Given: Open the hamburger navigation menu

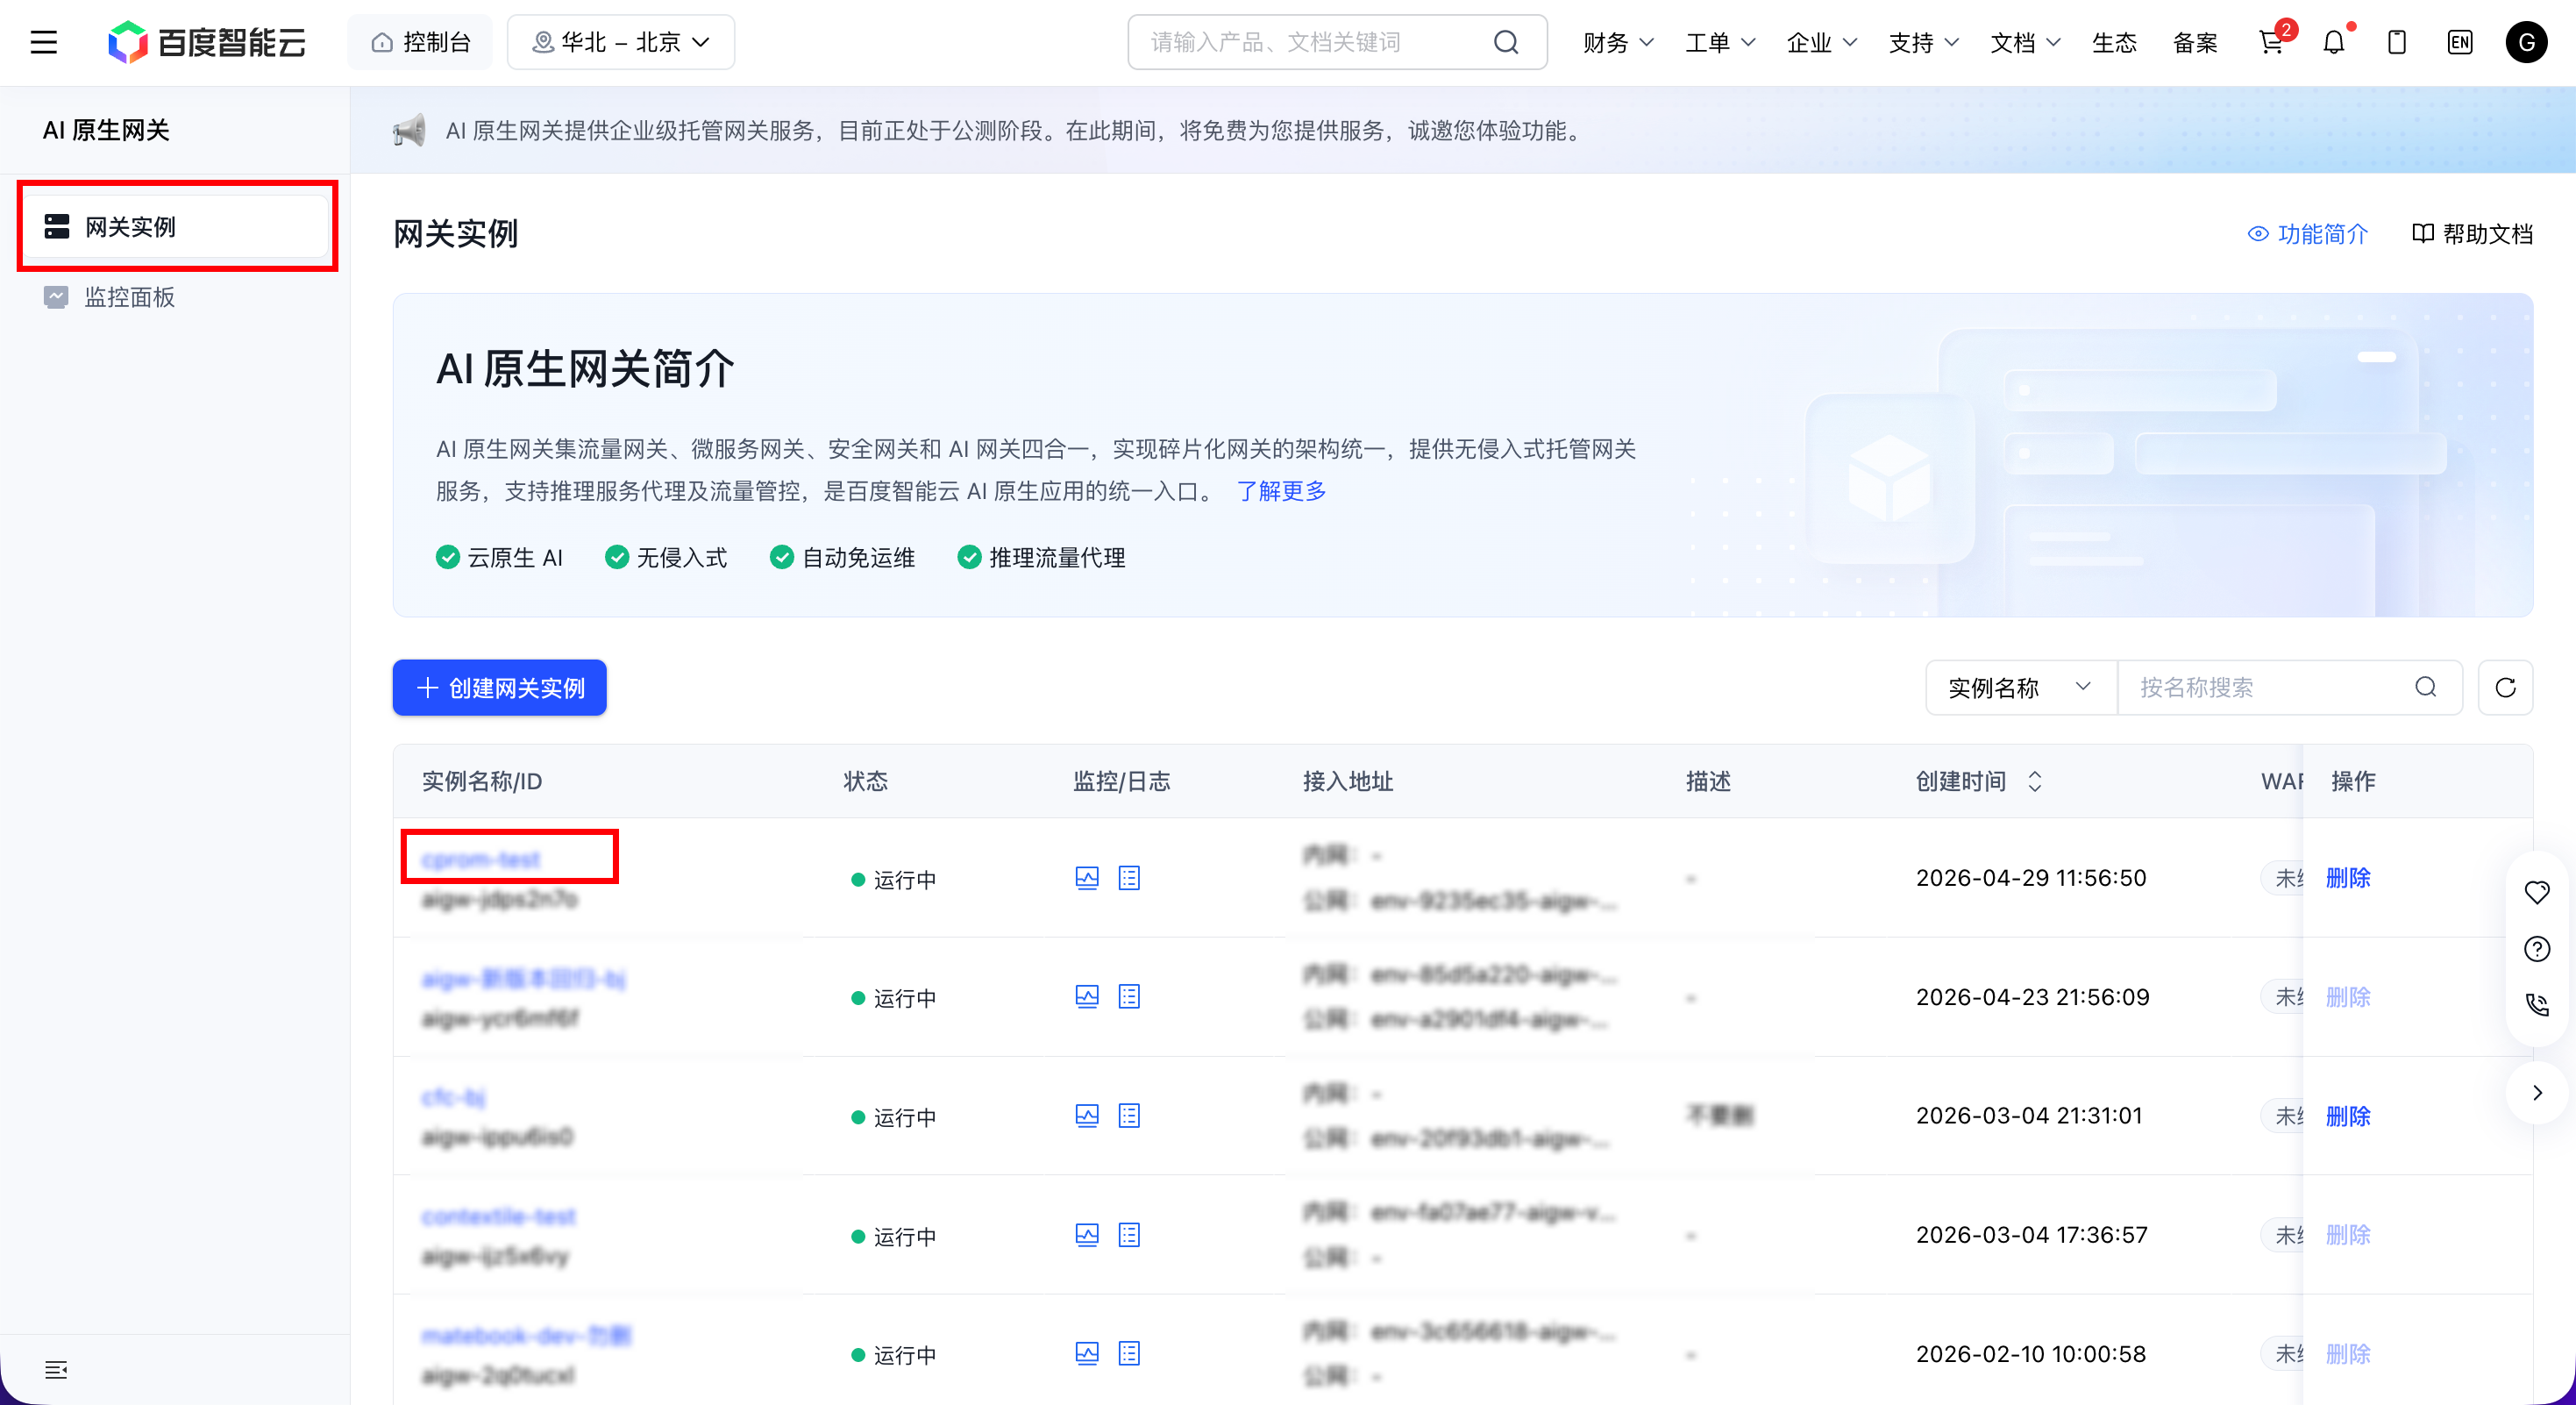Looking at the screenshot, I should 44,42.
